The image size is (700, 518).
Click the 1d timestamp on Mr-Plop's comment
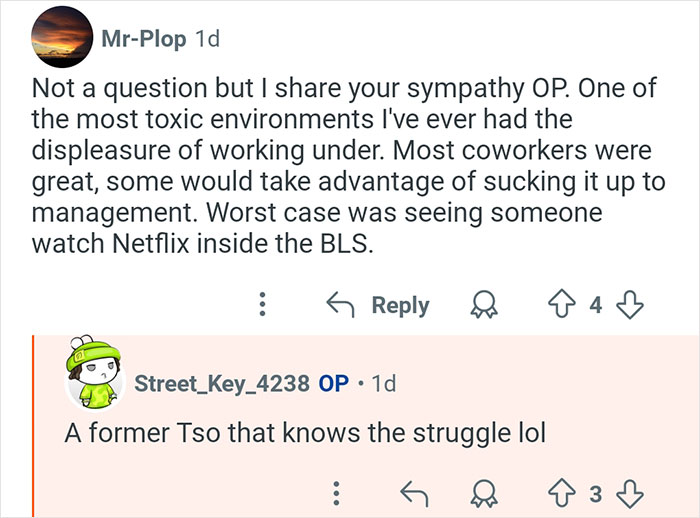[205, 38]
